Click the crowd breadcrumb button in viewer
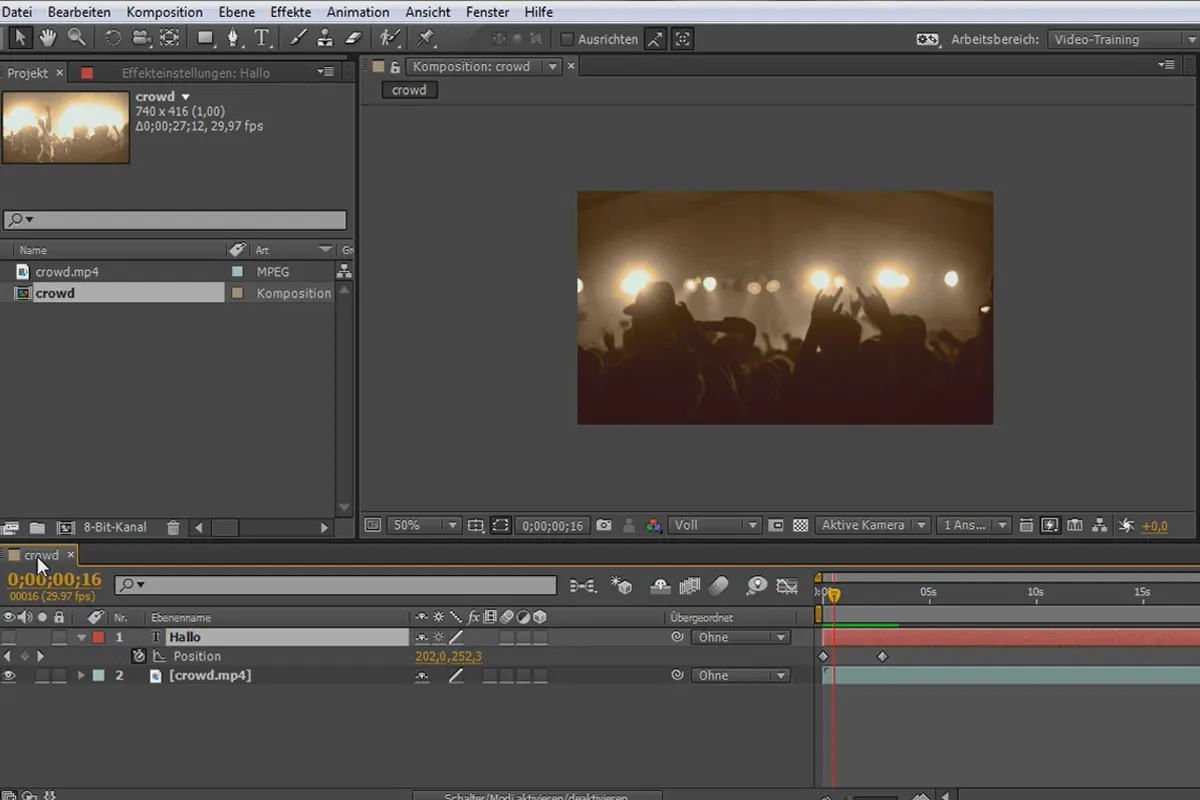 pyautogui.click(x=409, y=90)
